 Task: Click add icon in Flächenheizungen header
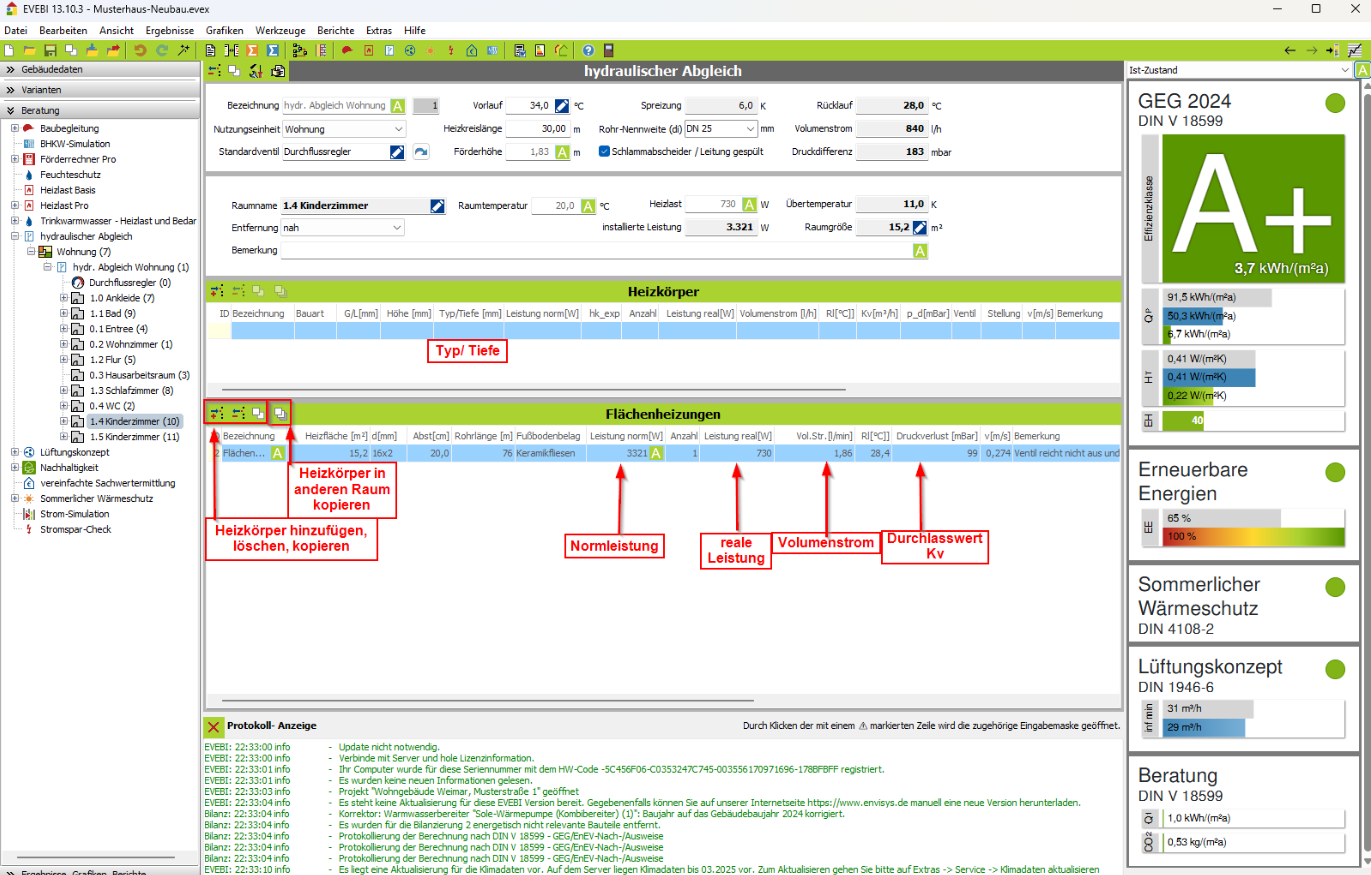(x=216, y=412)
